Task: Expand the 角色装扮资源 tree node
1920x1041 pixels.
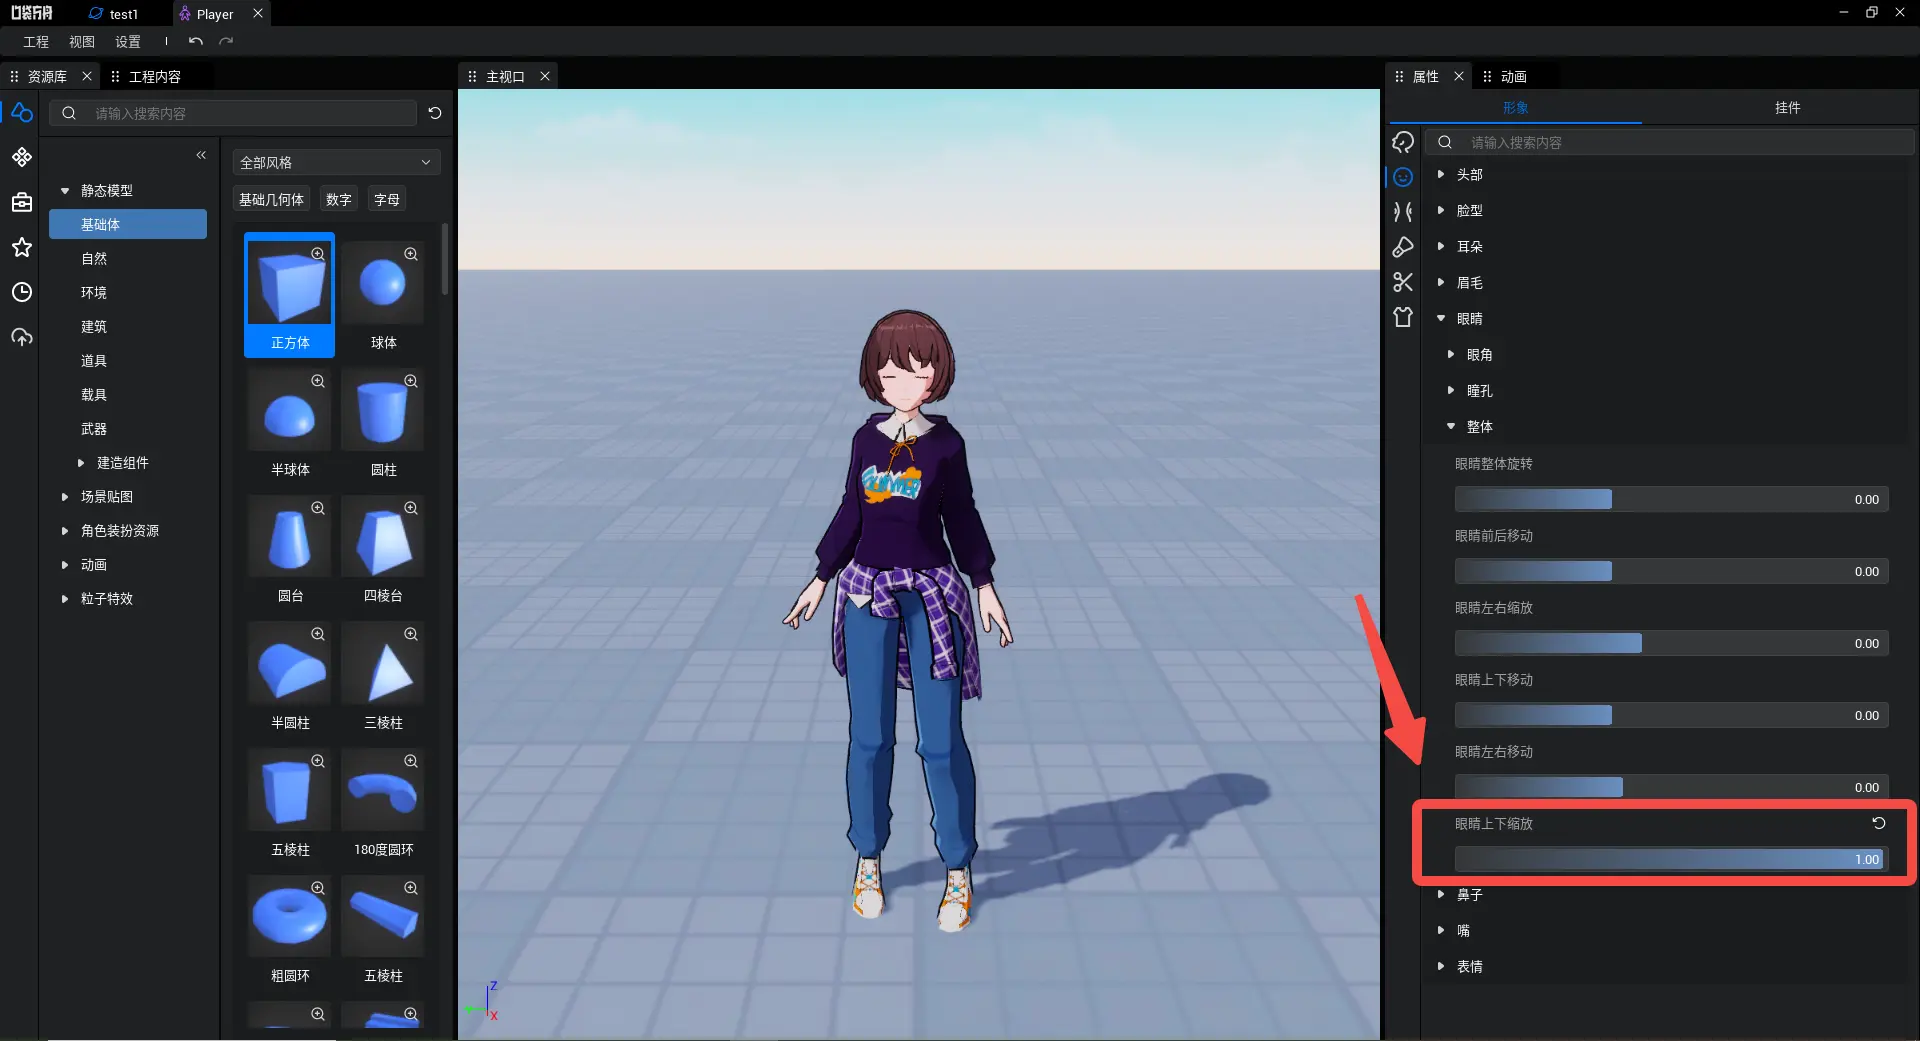Action: click(65, 531)
